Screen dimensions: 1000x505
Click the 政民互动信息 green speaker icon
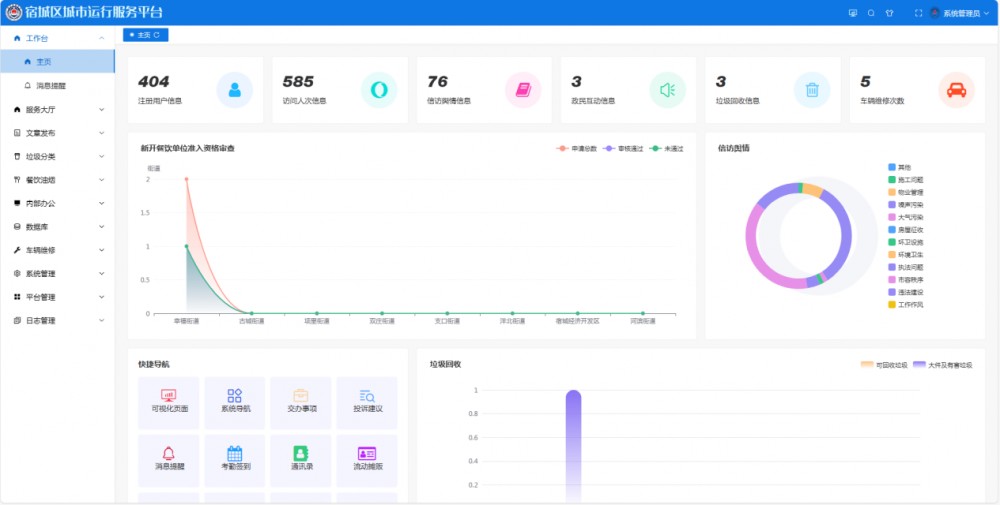tap(668, 90)
